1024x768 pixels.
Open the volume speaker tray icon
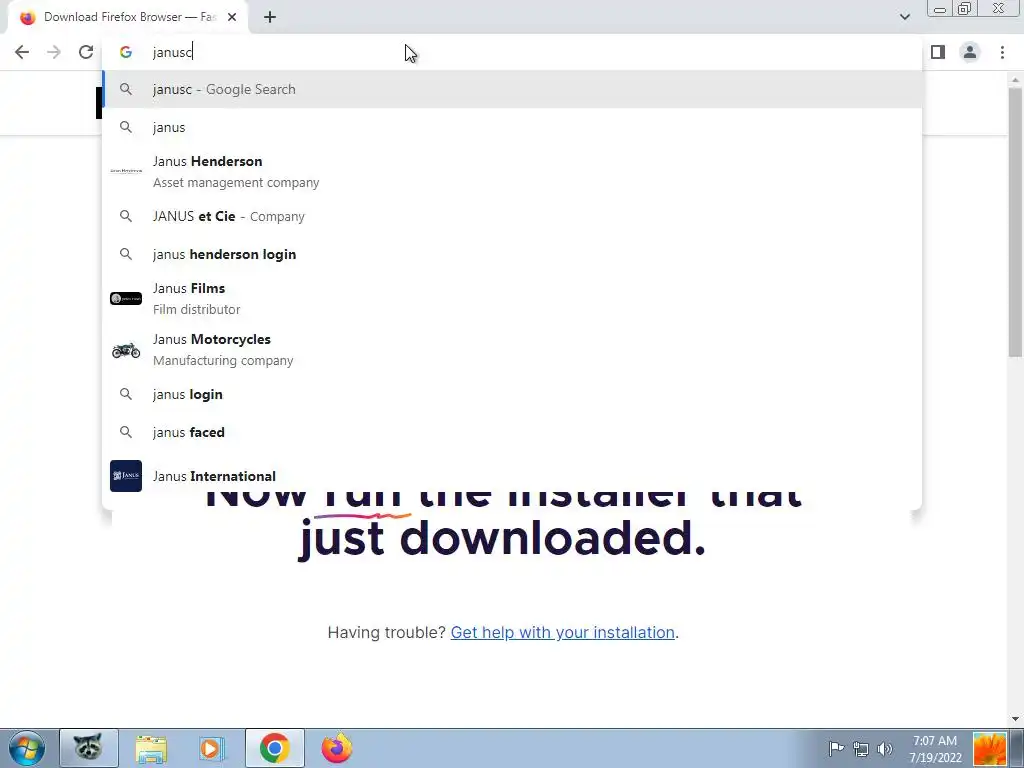(x=885, y=748)
